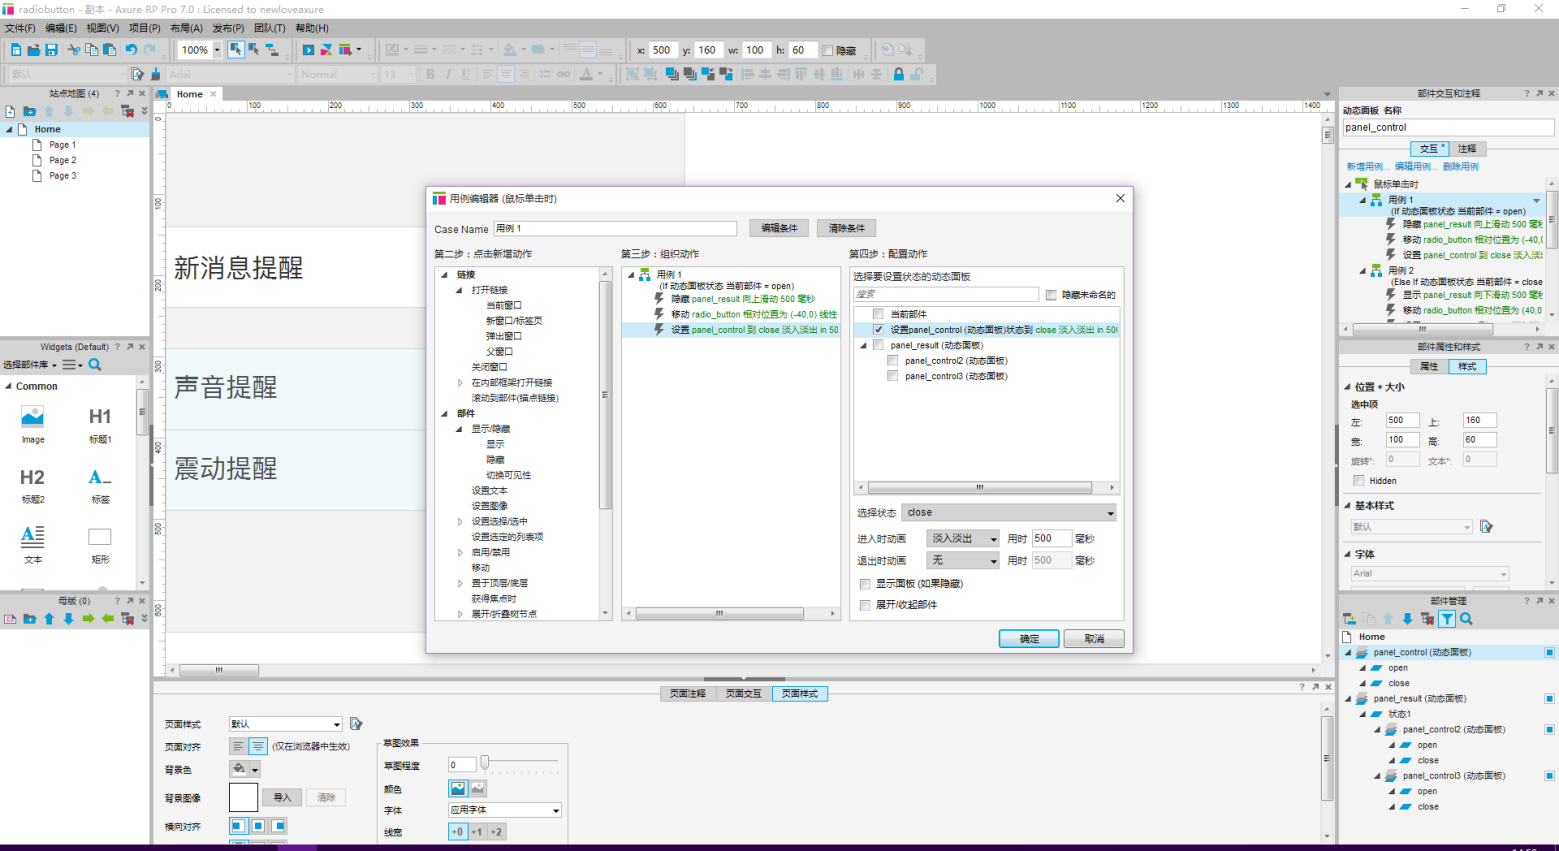Check the panel_control2 (动态面板) checkbox
This screenshot has width=1559, height=851.
(892, 360)
